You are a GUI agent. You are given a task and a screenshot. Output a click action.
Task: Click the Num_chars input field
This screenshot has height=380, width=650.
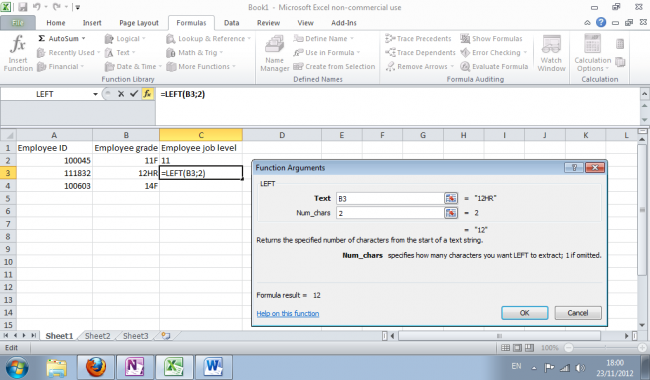[390, 213]
